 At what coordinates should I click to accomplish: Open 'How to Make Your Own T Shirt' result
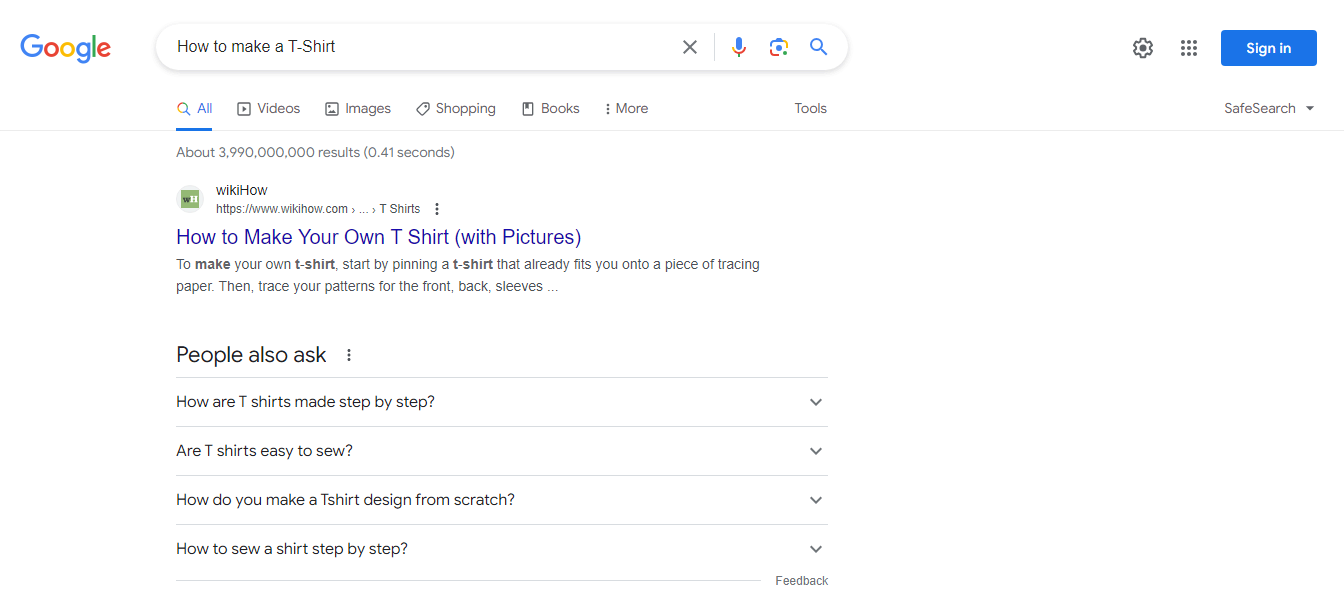pos(378,237)
